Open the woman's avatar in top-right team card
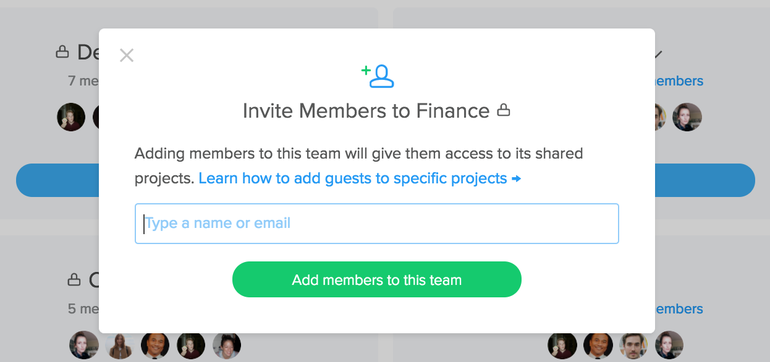The height and width of the screenshot is (362, 770). (x=687, y=117)
